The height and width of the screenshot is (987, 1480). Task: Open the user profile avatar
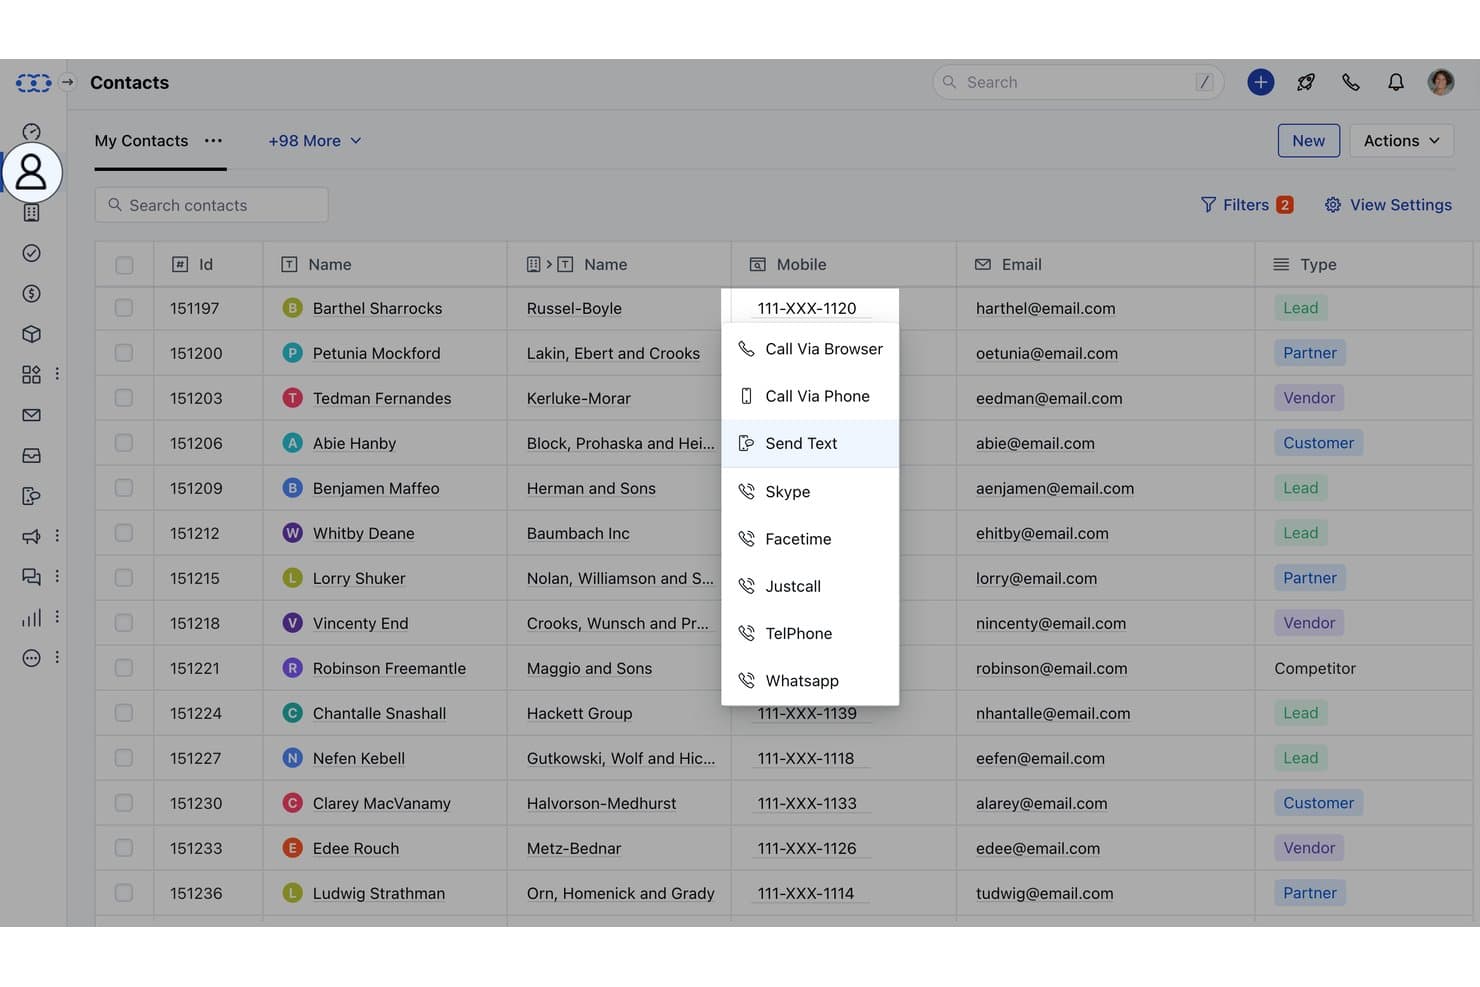click(1440, 82)
